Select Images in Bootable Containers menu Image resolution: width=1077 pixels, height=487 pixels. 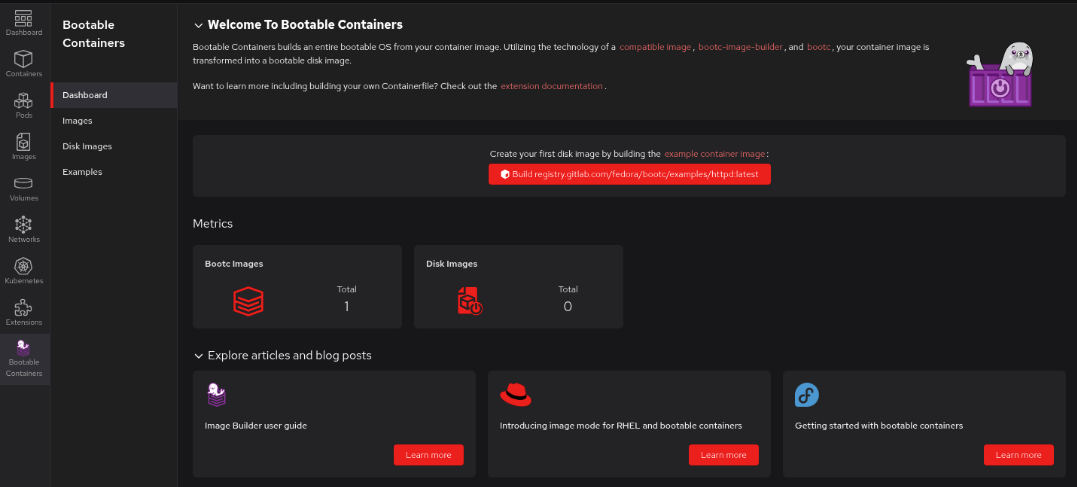pos(77,121)
